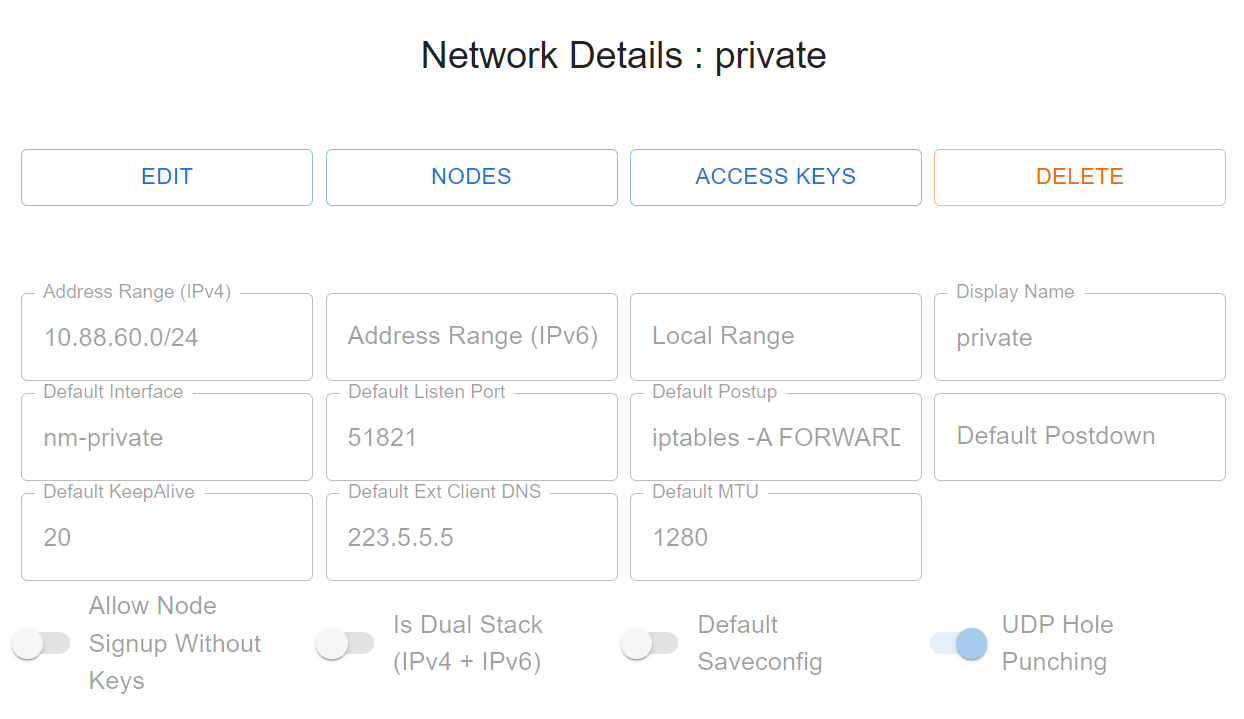This screenshot has height=719, width=1244.
Task: Open ACCESS KEYS for this network
Action: click(776, 177)
